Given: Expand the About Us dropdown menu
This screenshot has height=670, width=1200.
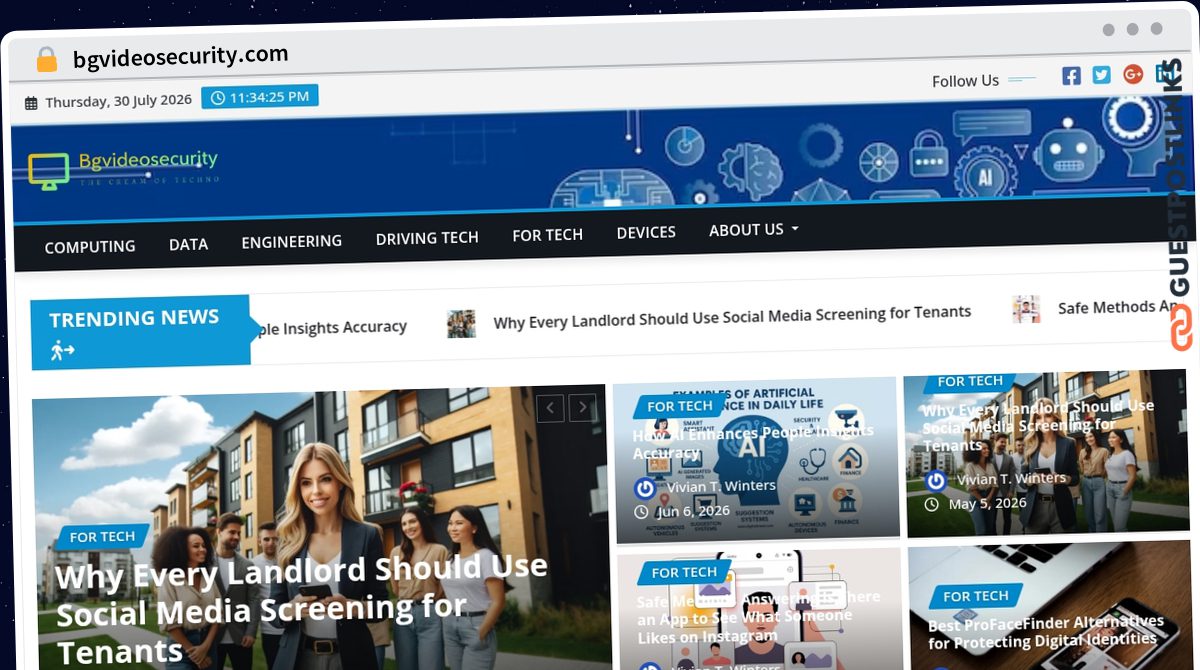Looking at the screenshot, I should pos(754,229).
